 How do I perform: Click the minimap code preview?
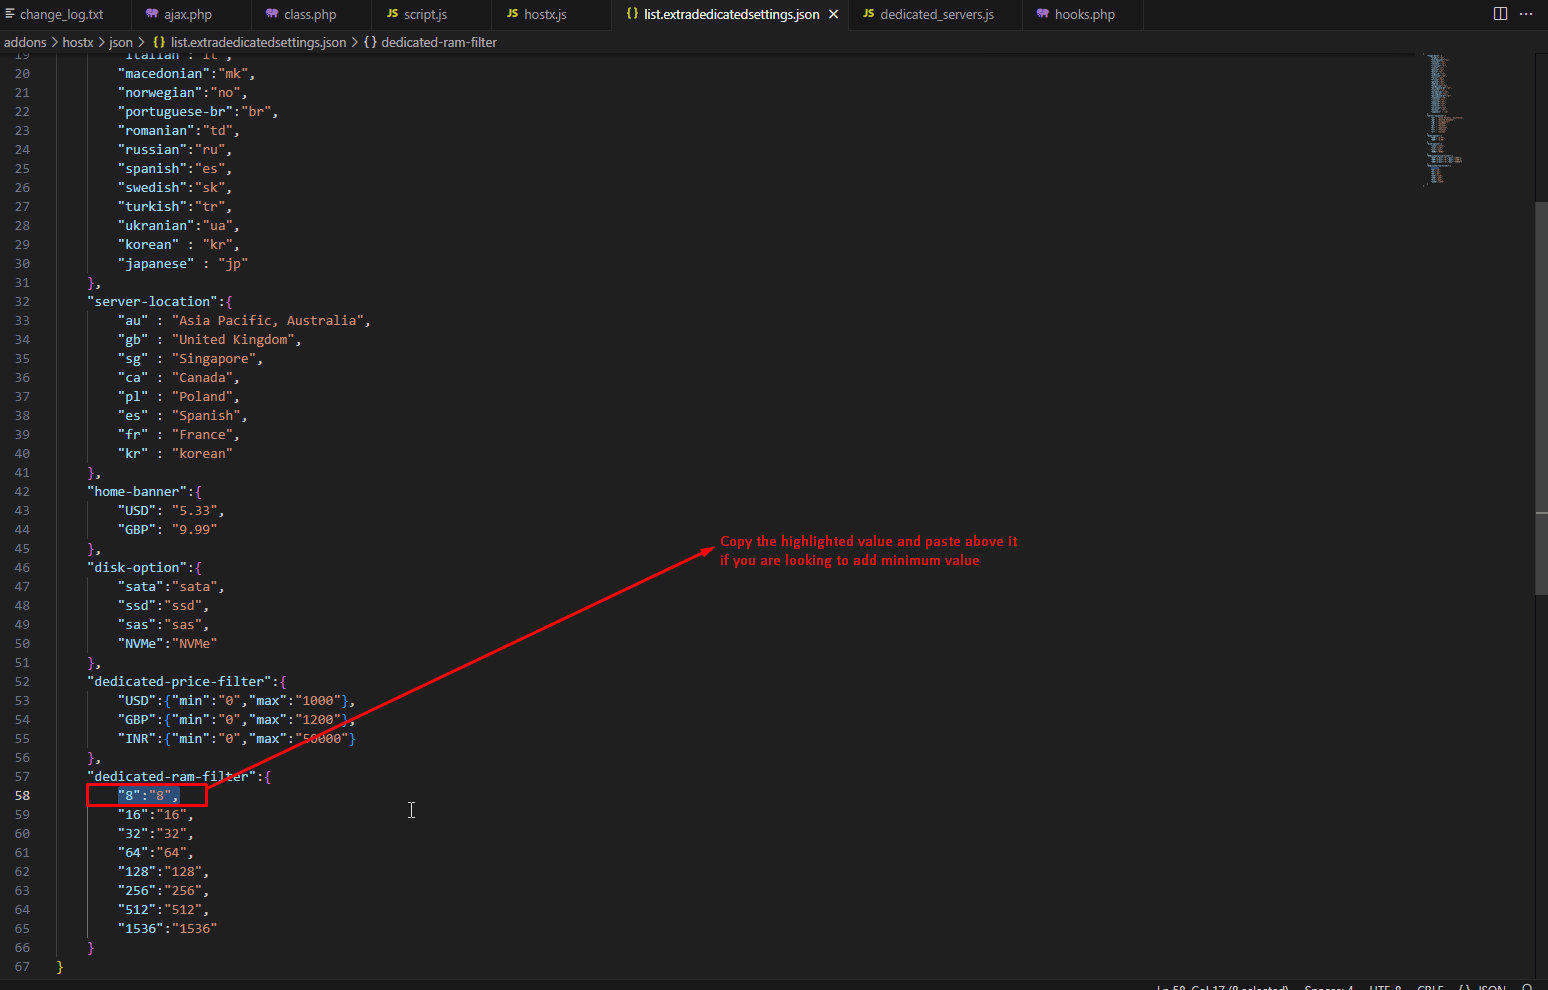click(1442, 120)
